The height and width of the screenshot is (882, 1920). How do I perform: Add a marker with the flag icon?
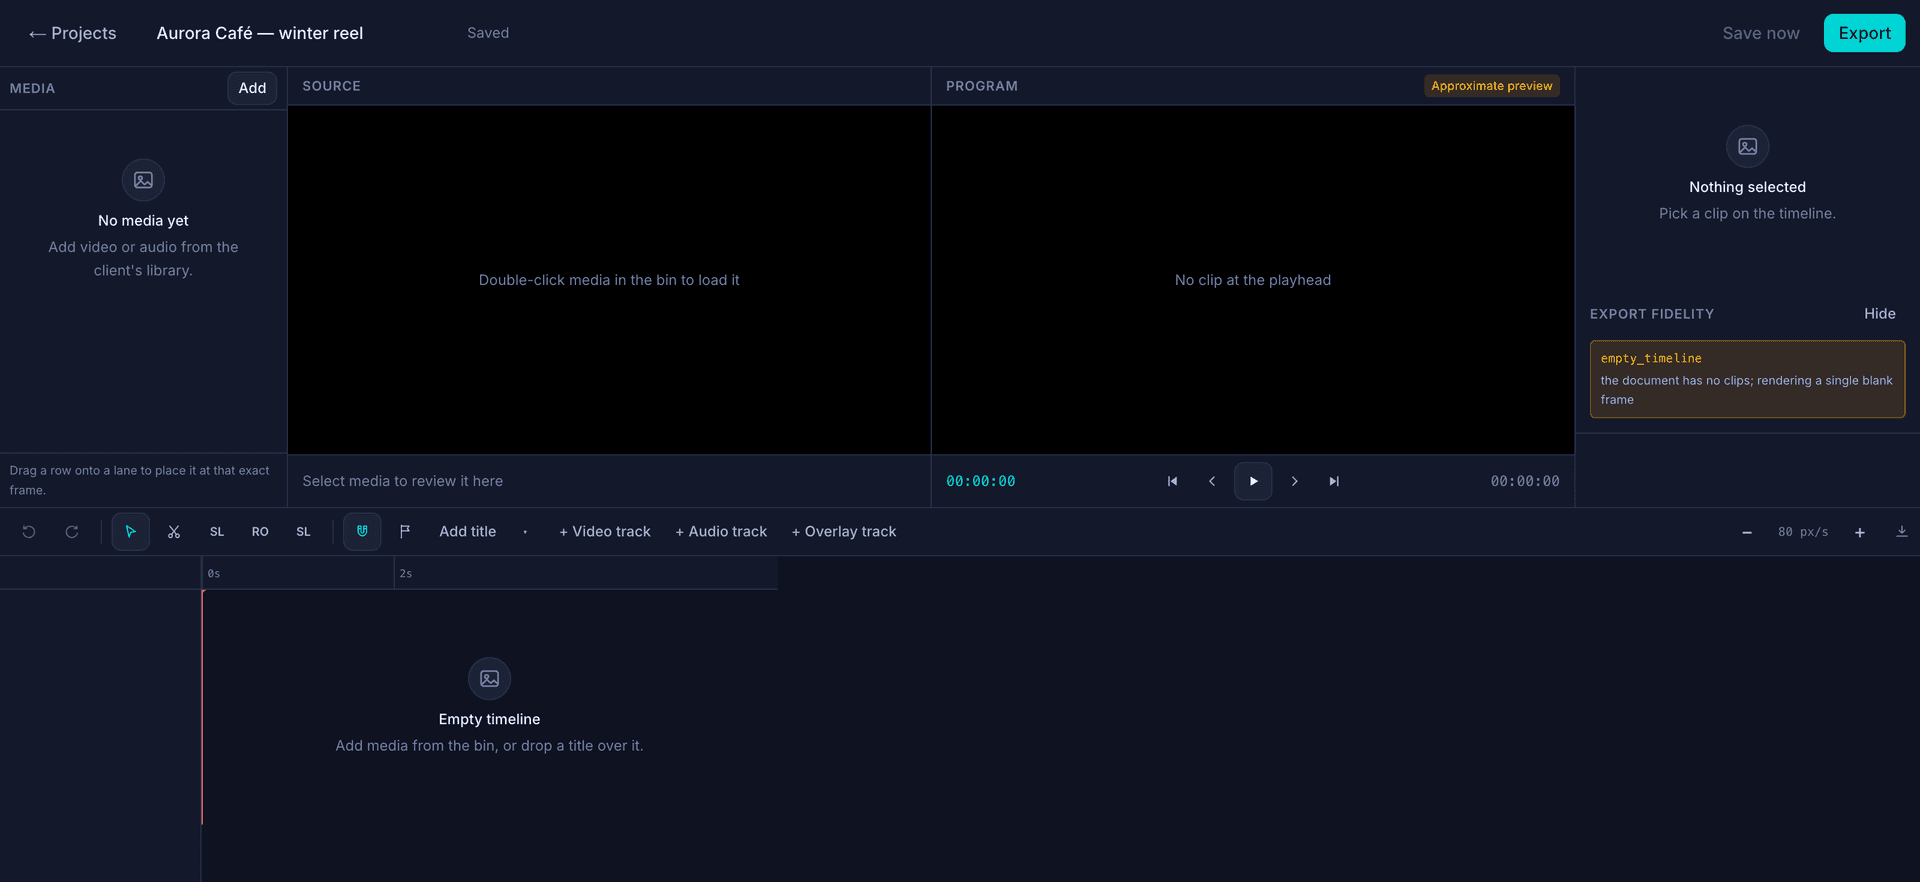405,532
